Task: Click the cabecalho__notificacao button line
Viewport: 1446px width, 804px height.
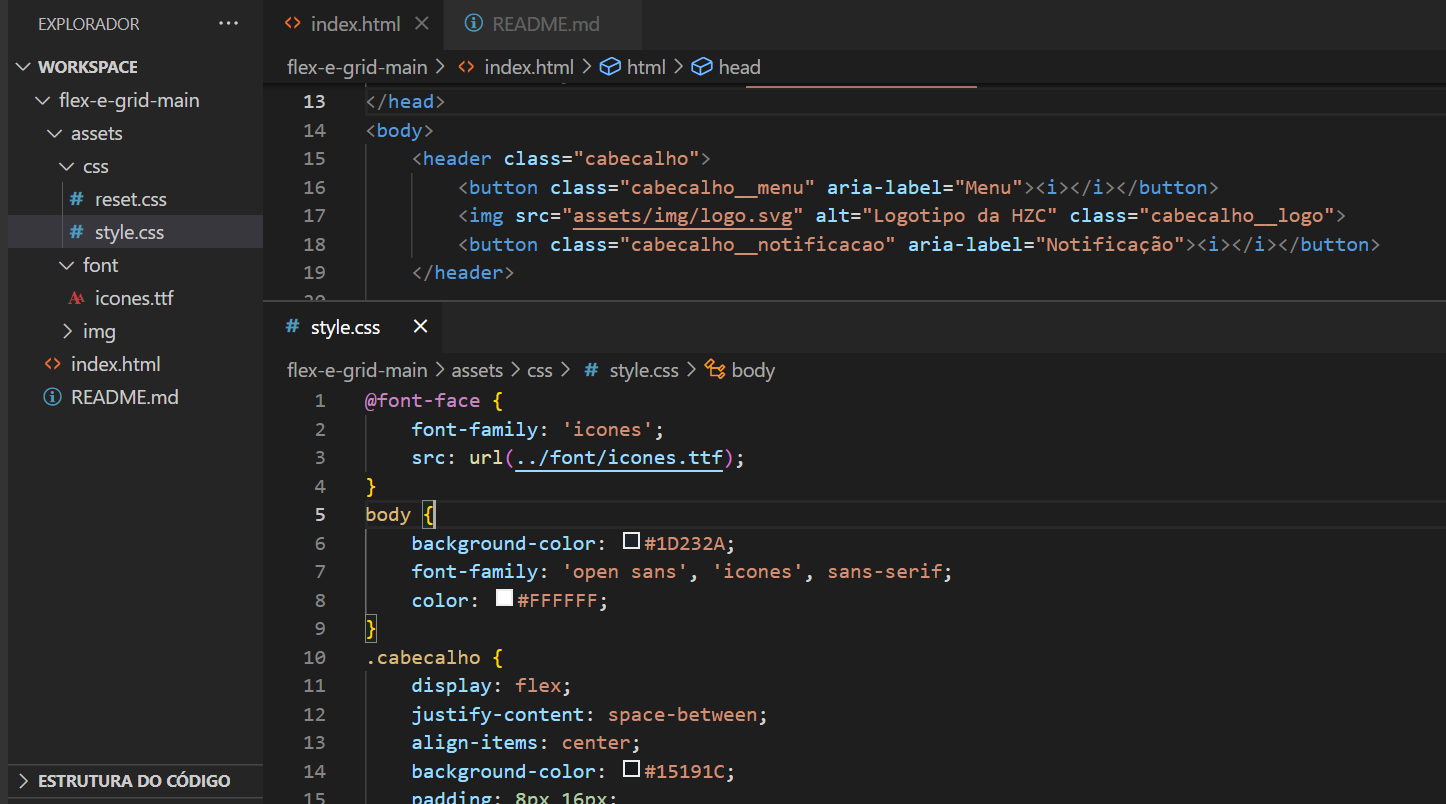Action: 919,244
